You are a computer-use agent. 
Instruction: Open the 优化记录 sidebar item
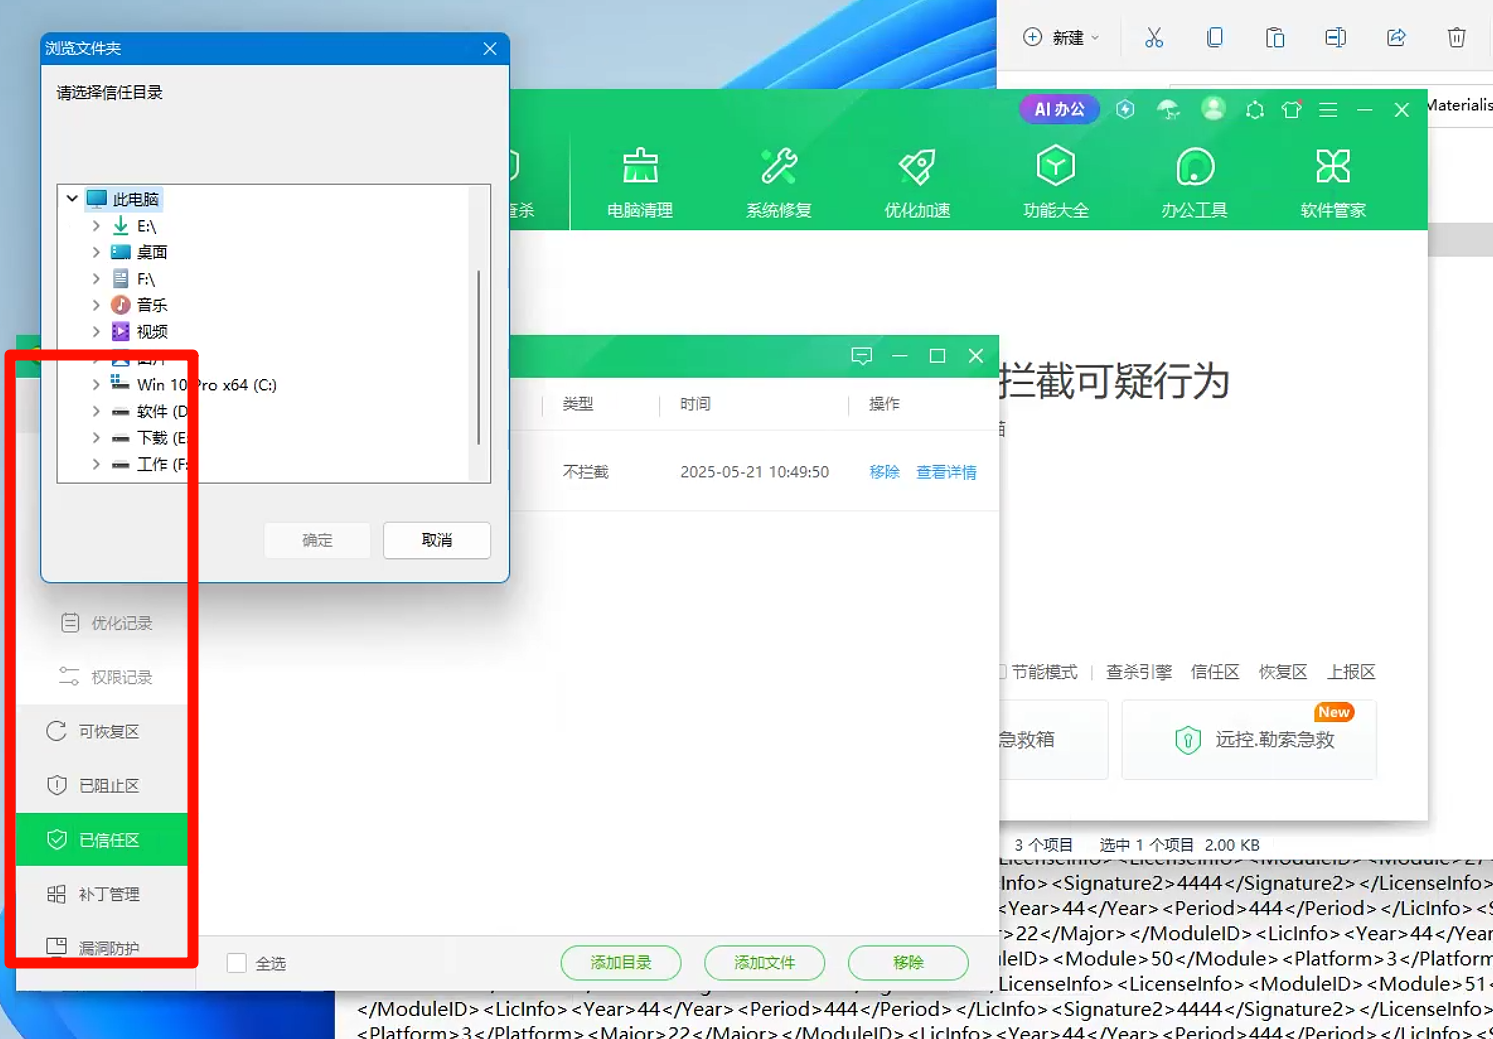tap(106, 623)
